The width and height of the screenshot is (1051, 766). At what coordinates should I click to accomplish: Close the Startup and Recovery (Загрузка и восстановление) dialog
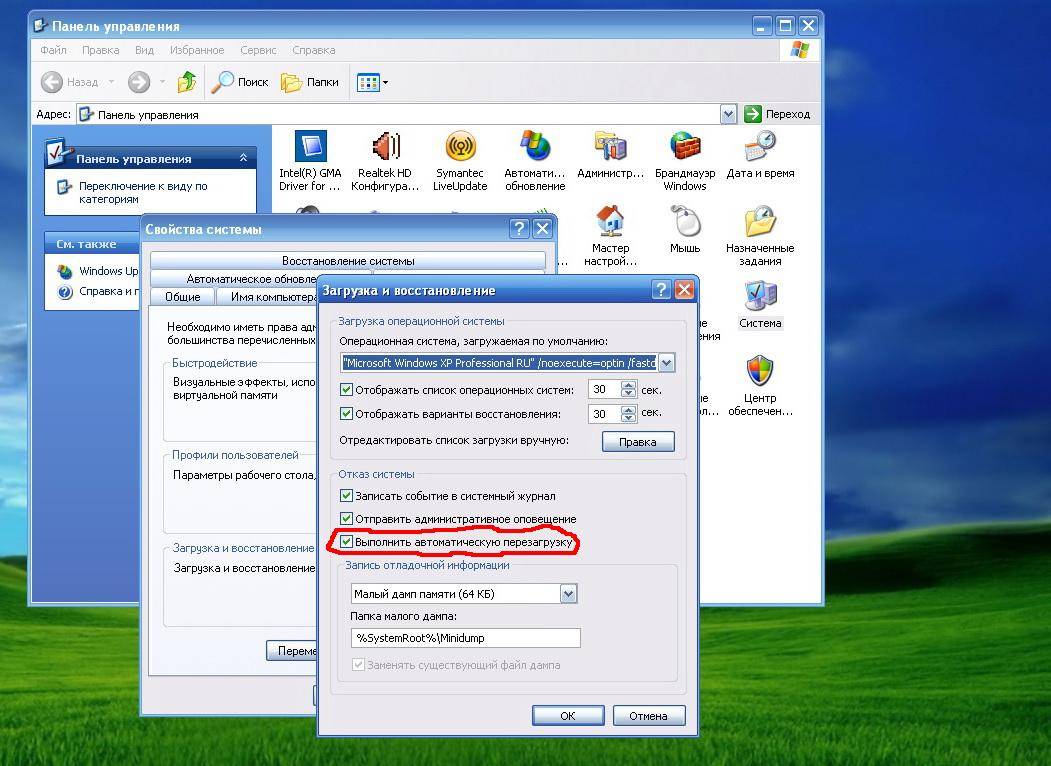[684, 290]
